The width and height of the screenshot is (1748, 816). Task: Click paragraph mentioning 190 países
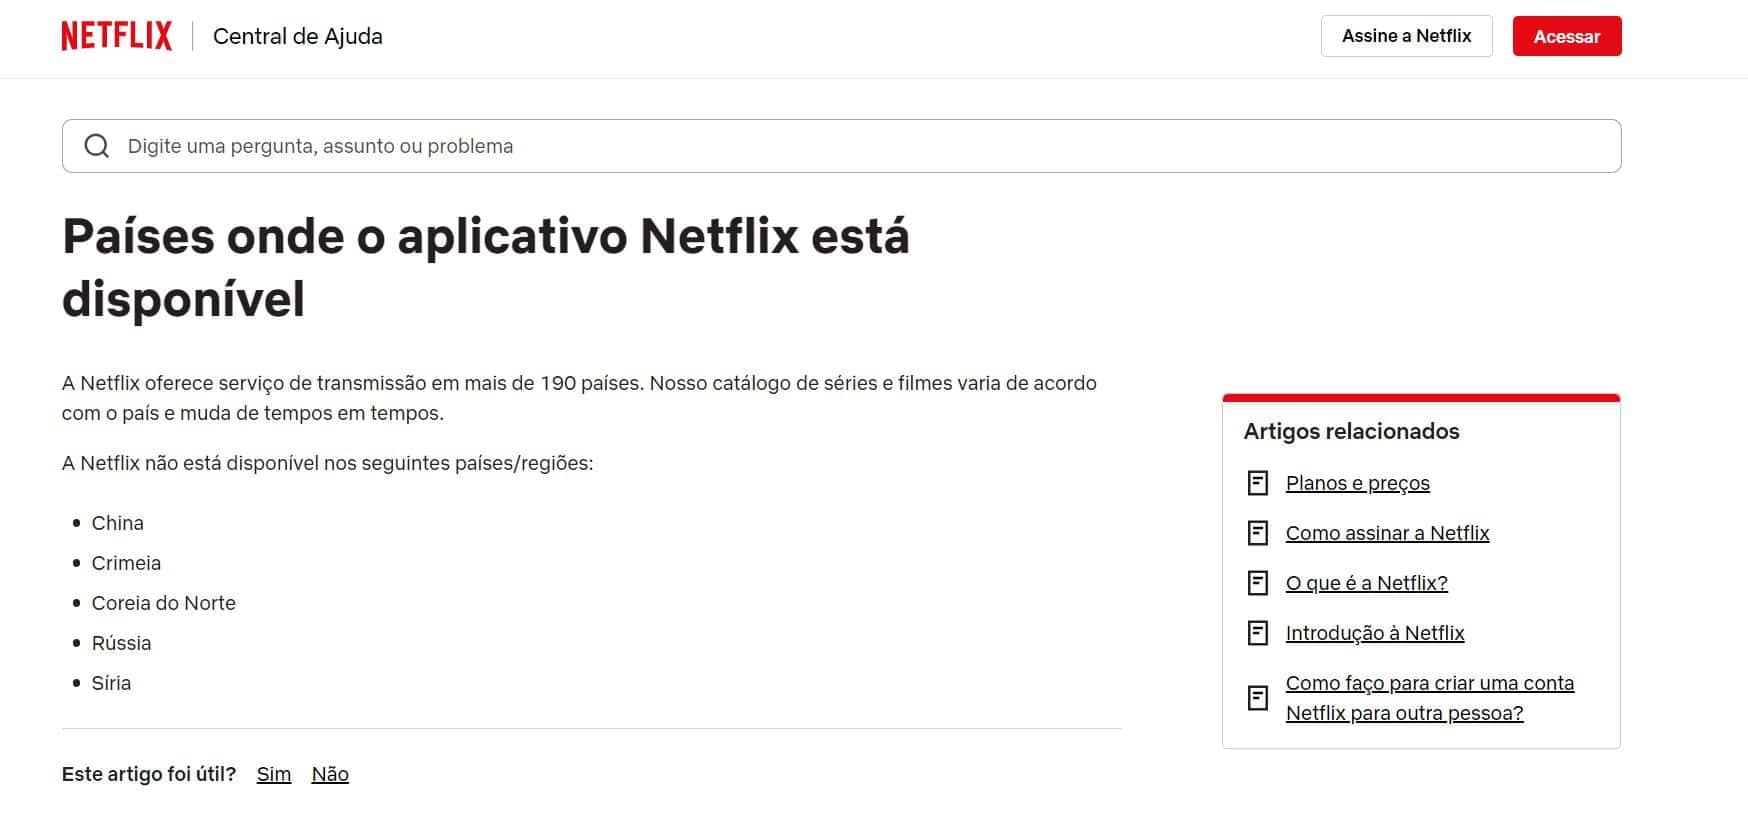[579, 398]
